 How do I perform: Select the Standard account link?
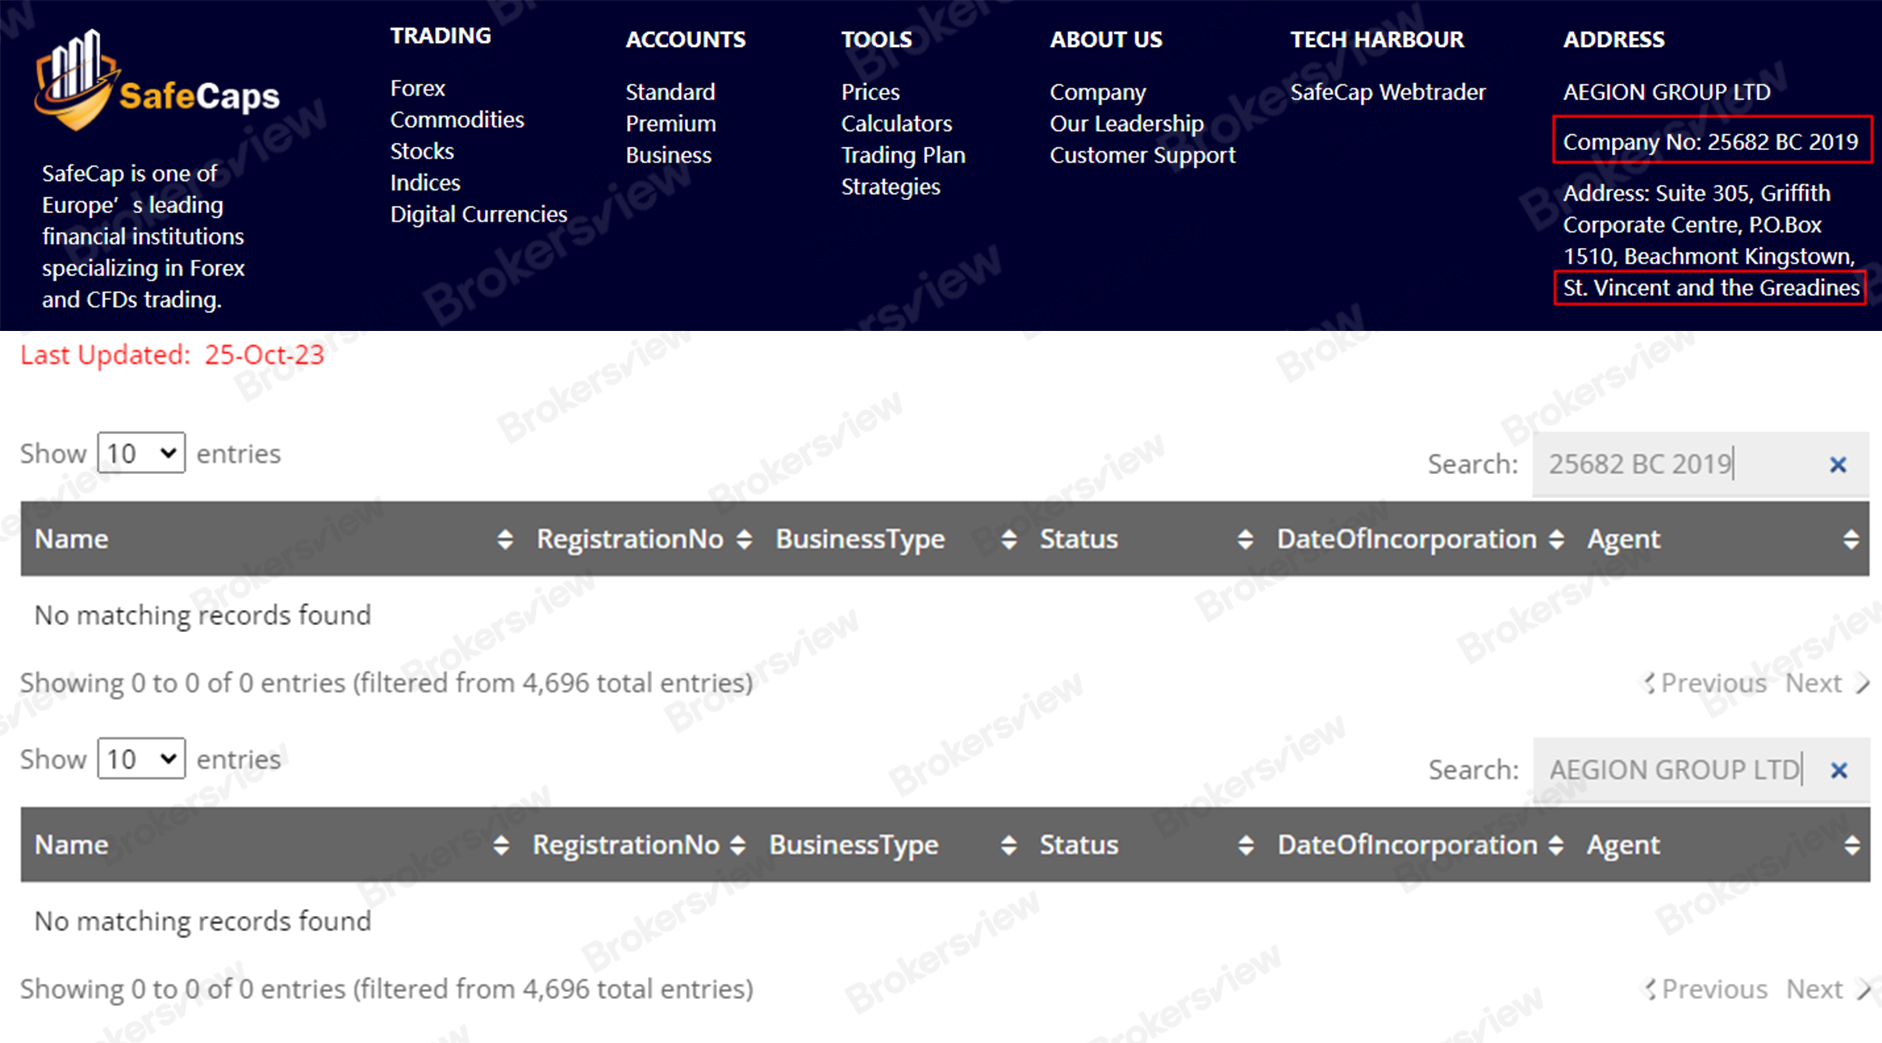(x=670, y=92)
